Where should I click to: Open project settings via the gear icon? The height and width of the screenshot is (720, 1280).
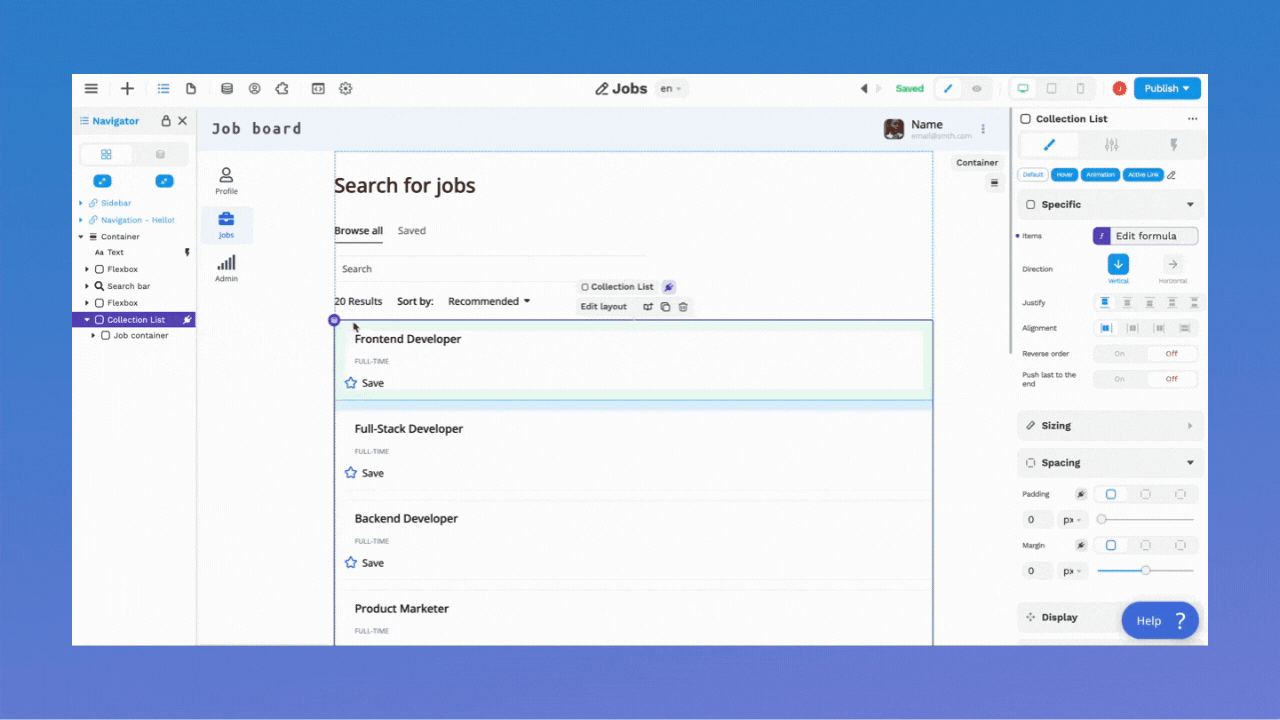coord(345,88)
